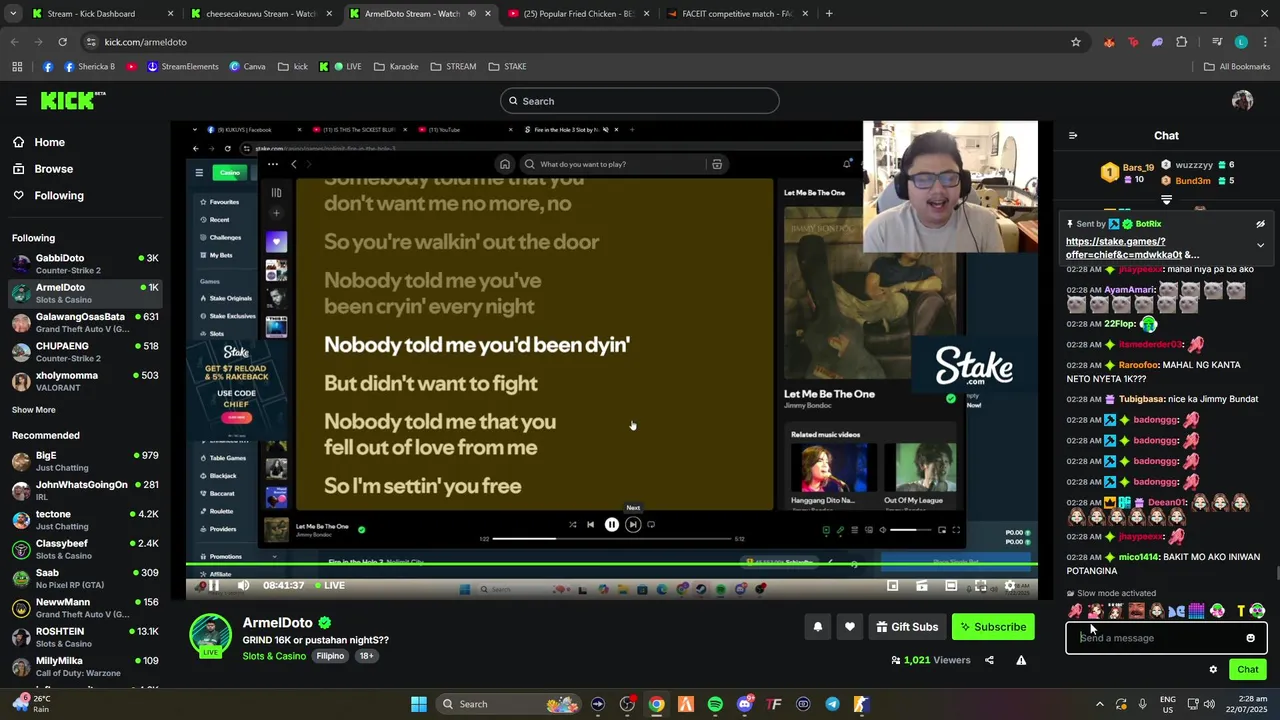
Task: Open the STREAM bookmarks folder
Action: coord(453,67)
